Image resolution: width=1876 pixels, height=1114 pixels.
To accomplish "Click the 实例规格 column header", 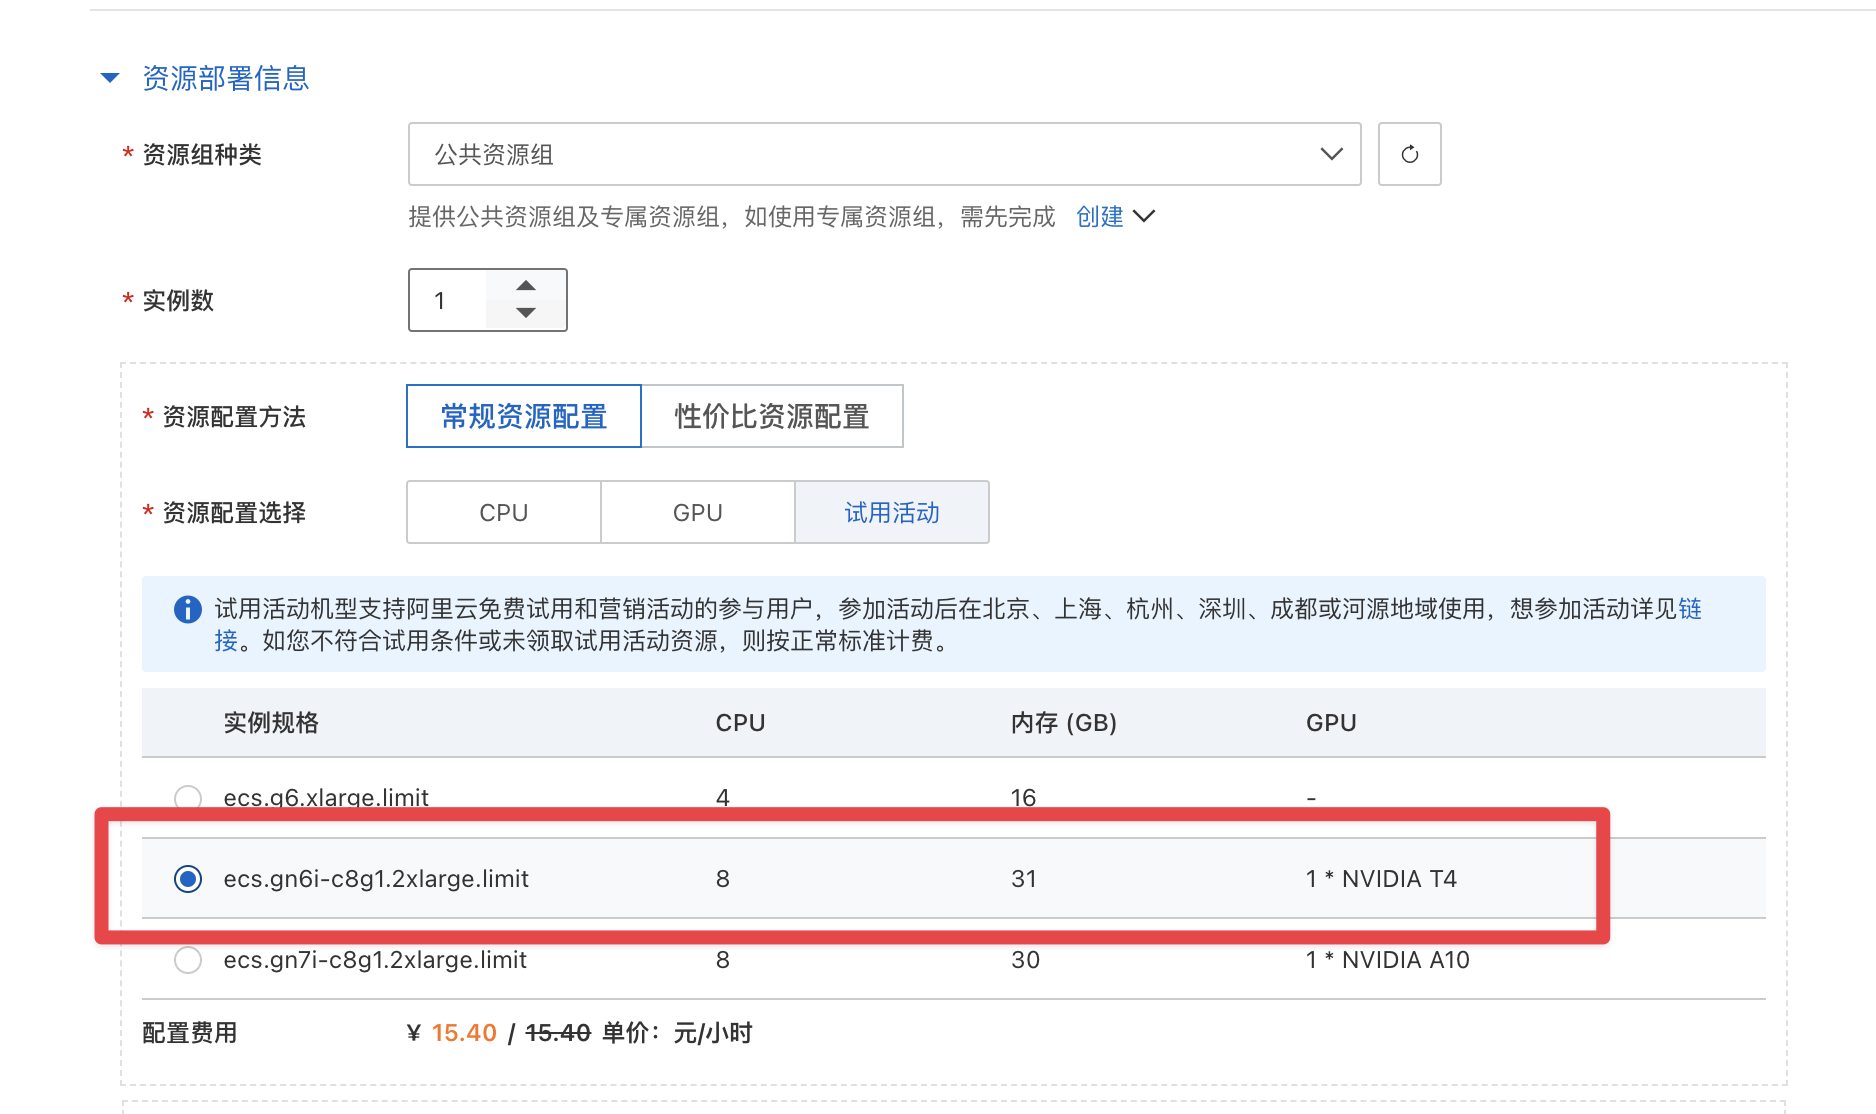I will (x=271, y=723).
